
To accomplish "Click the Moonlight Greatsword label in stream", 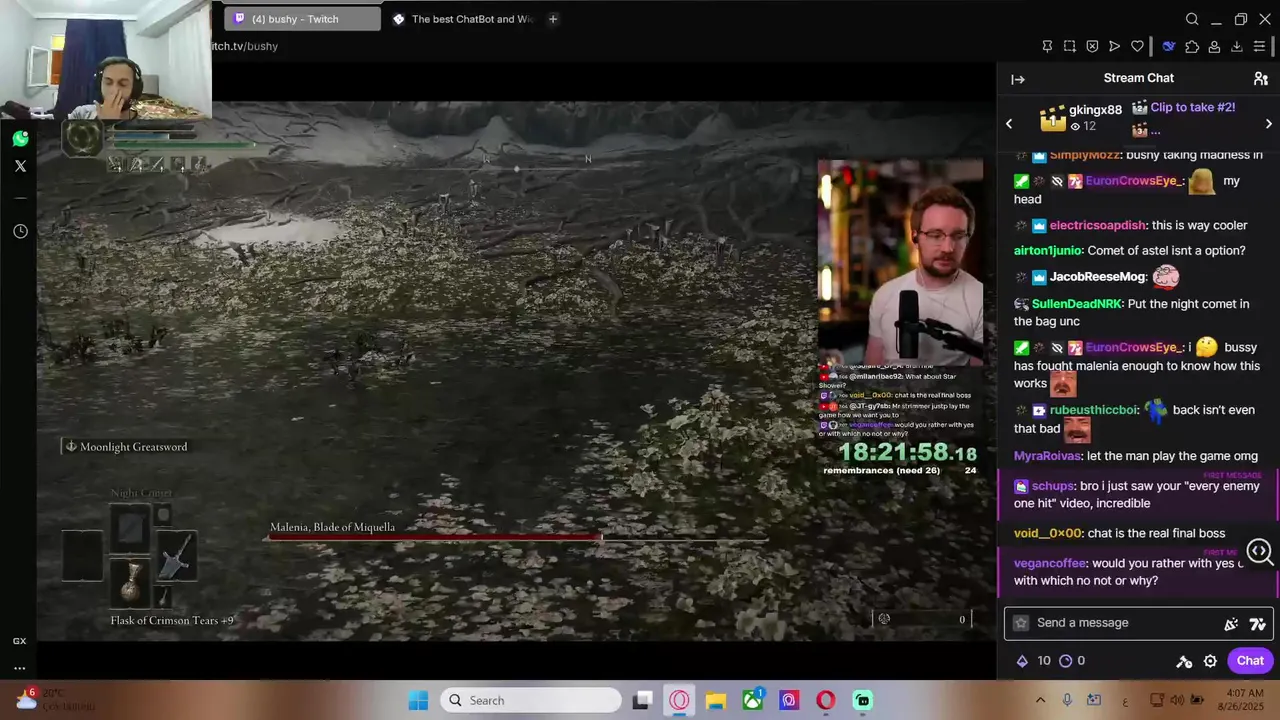I will (x=133, y=447).
